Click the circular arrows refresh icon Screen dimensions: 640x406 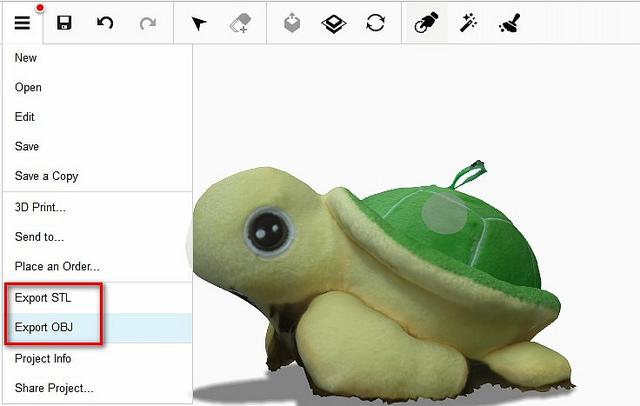(375, 22)
